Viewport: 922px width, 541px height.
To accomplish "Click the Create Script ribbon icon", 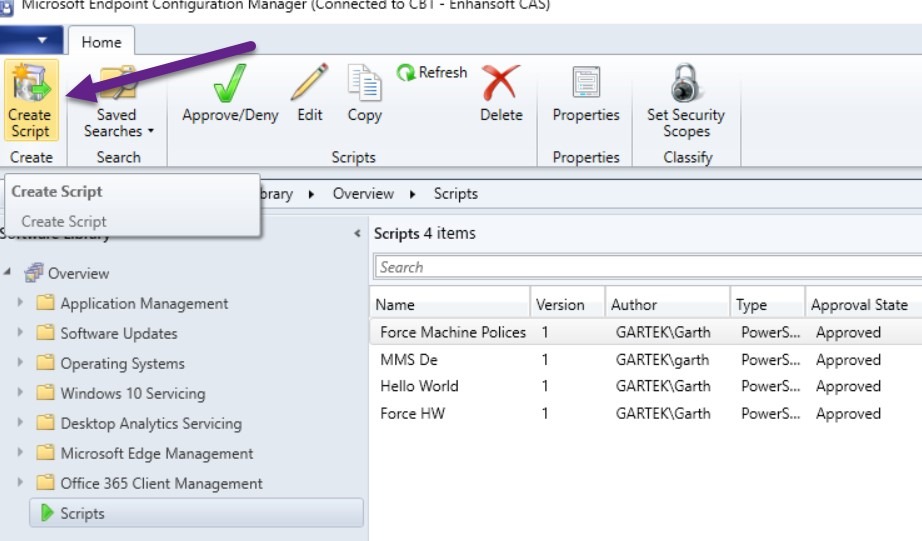I will (x=31, y=84).
